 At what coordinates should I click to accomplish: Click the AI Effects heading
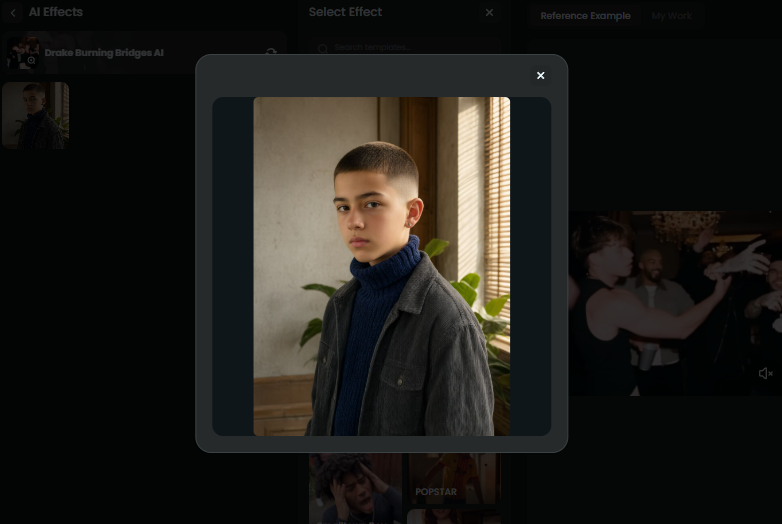tap(56, 12)
